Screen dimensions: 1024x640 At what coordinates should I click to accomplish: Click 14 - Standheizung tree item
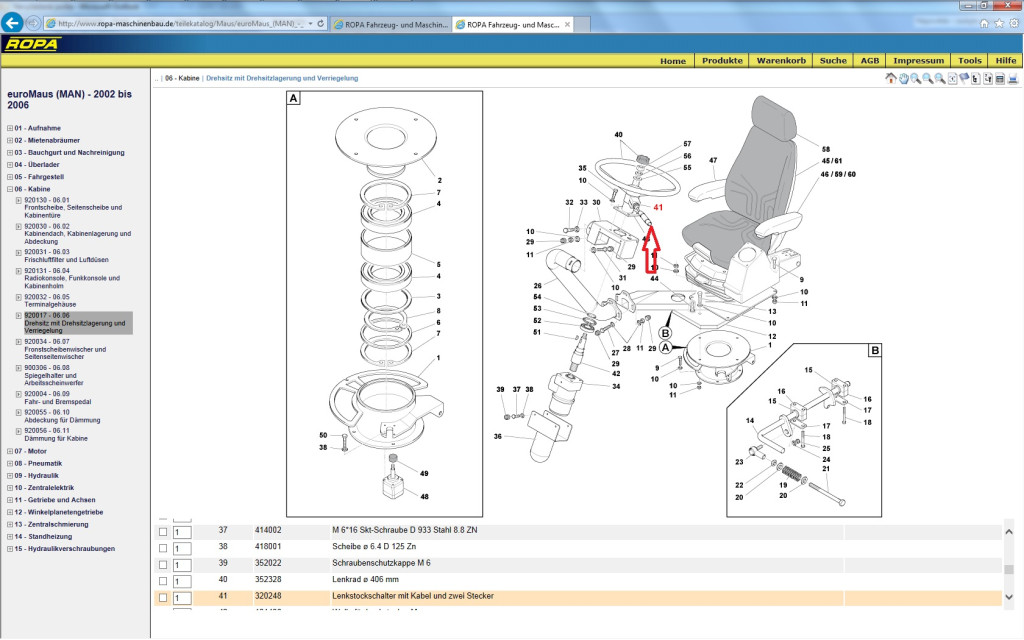(43, 537)
